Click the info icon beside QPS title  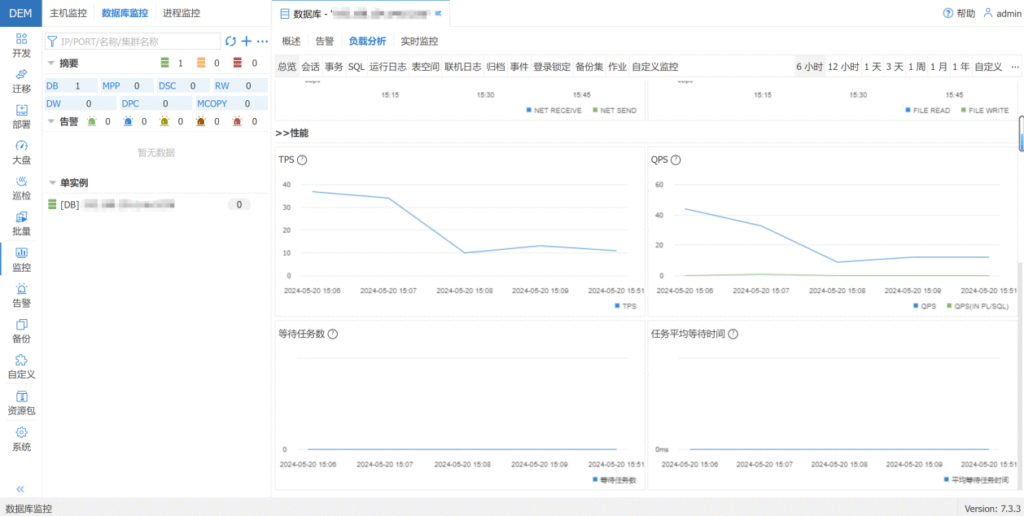coord(676,160)
